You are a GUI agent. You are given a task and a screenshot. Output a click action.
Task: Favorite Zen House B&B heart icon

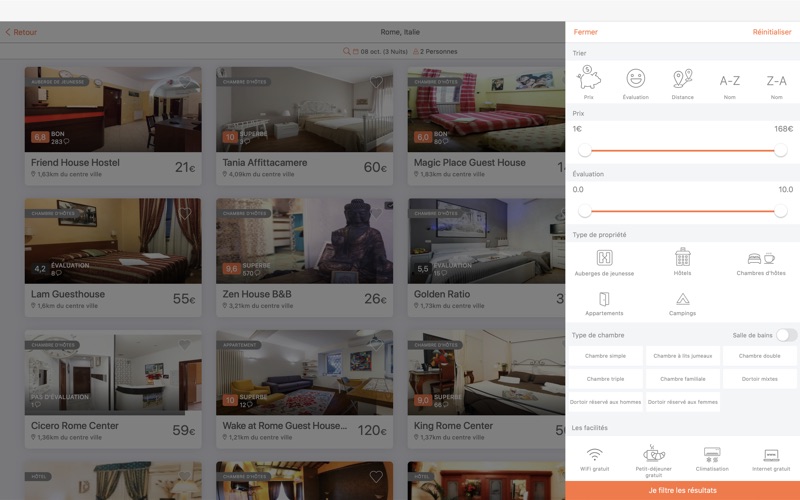pos(376,213)
